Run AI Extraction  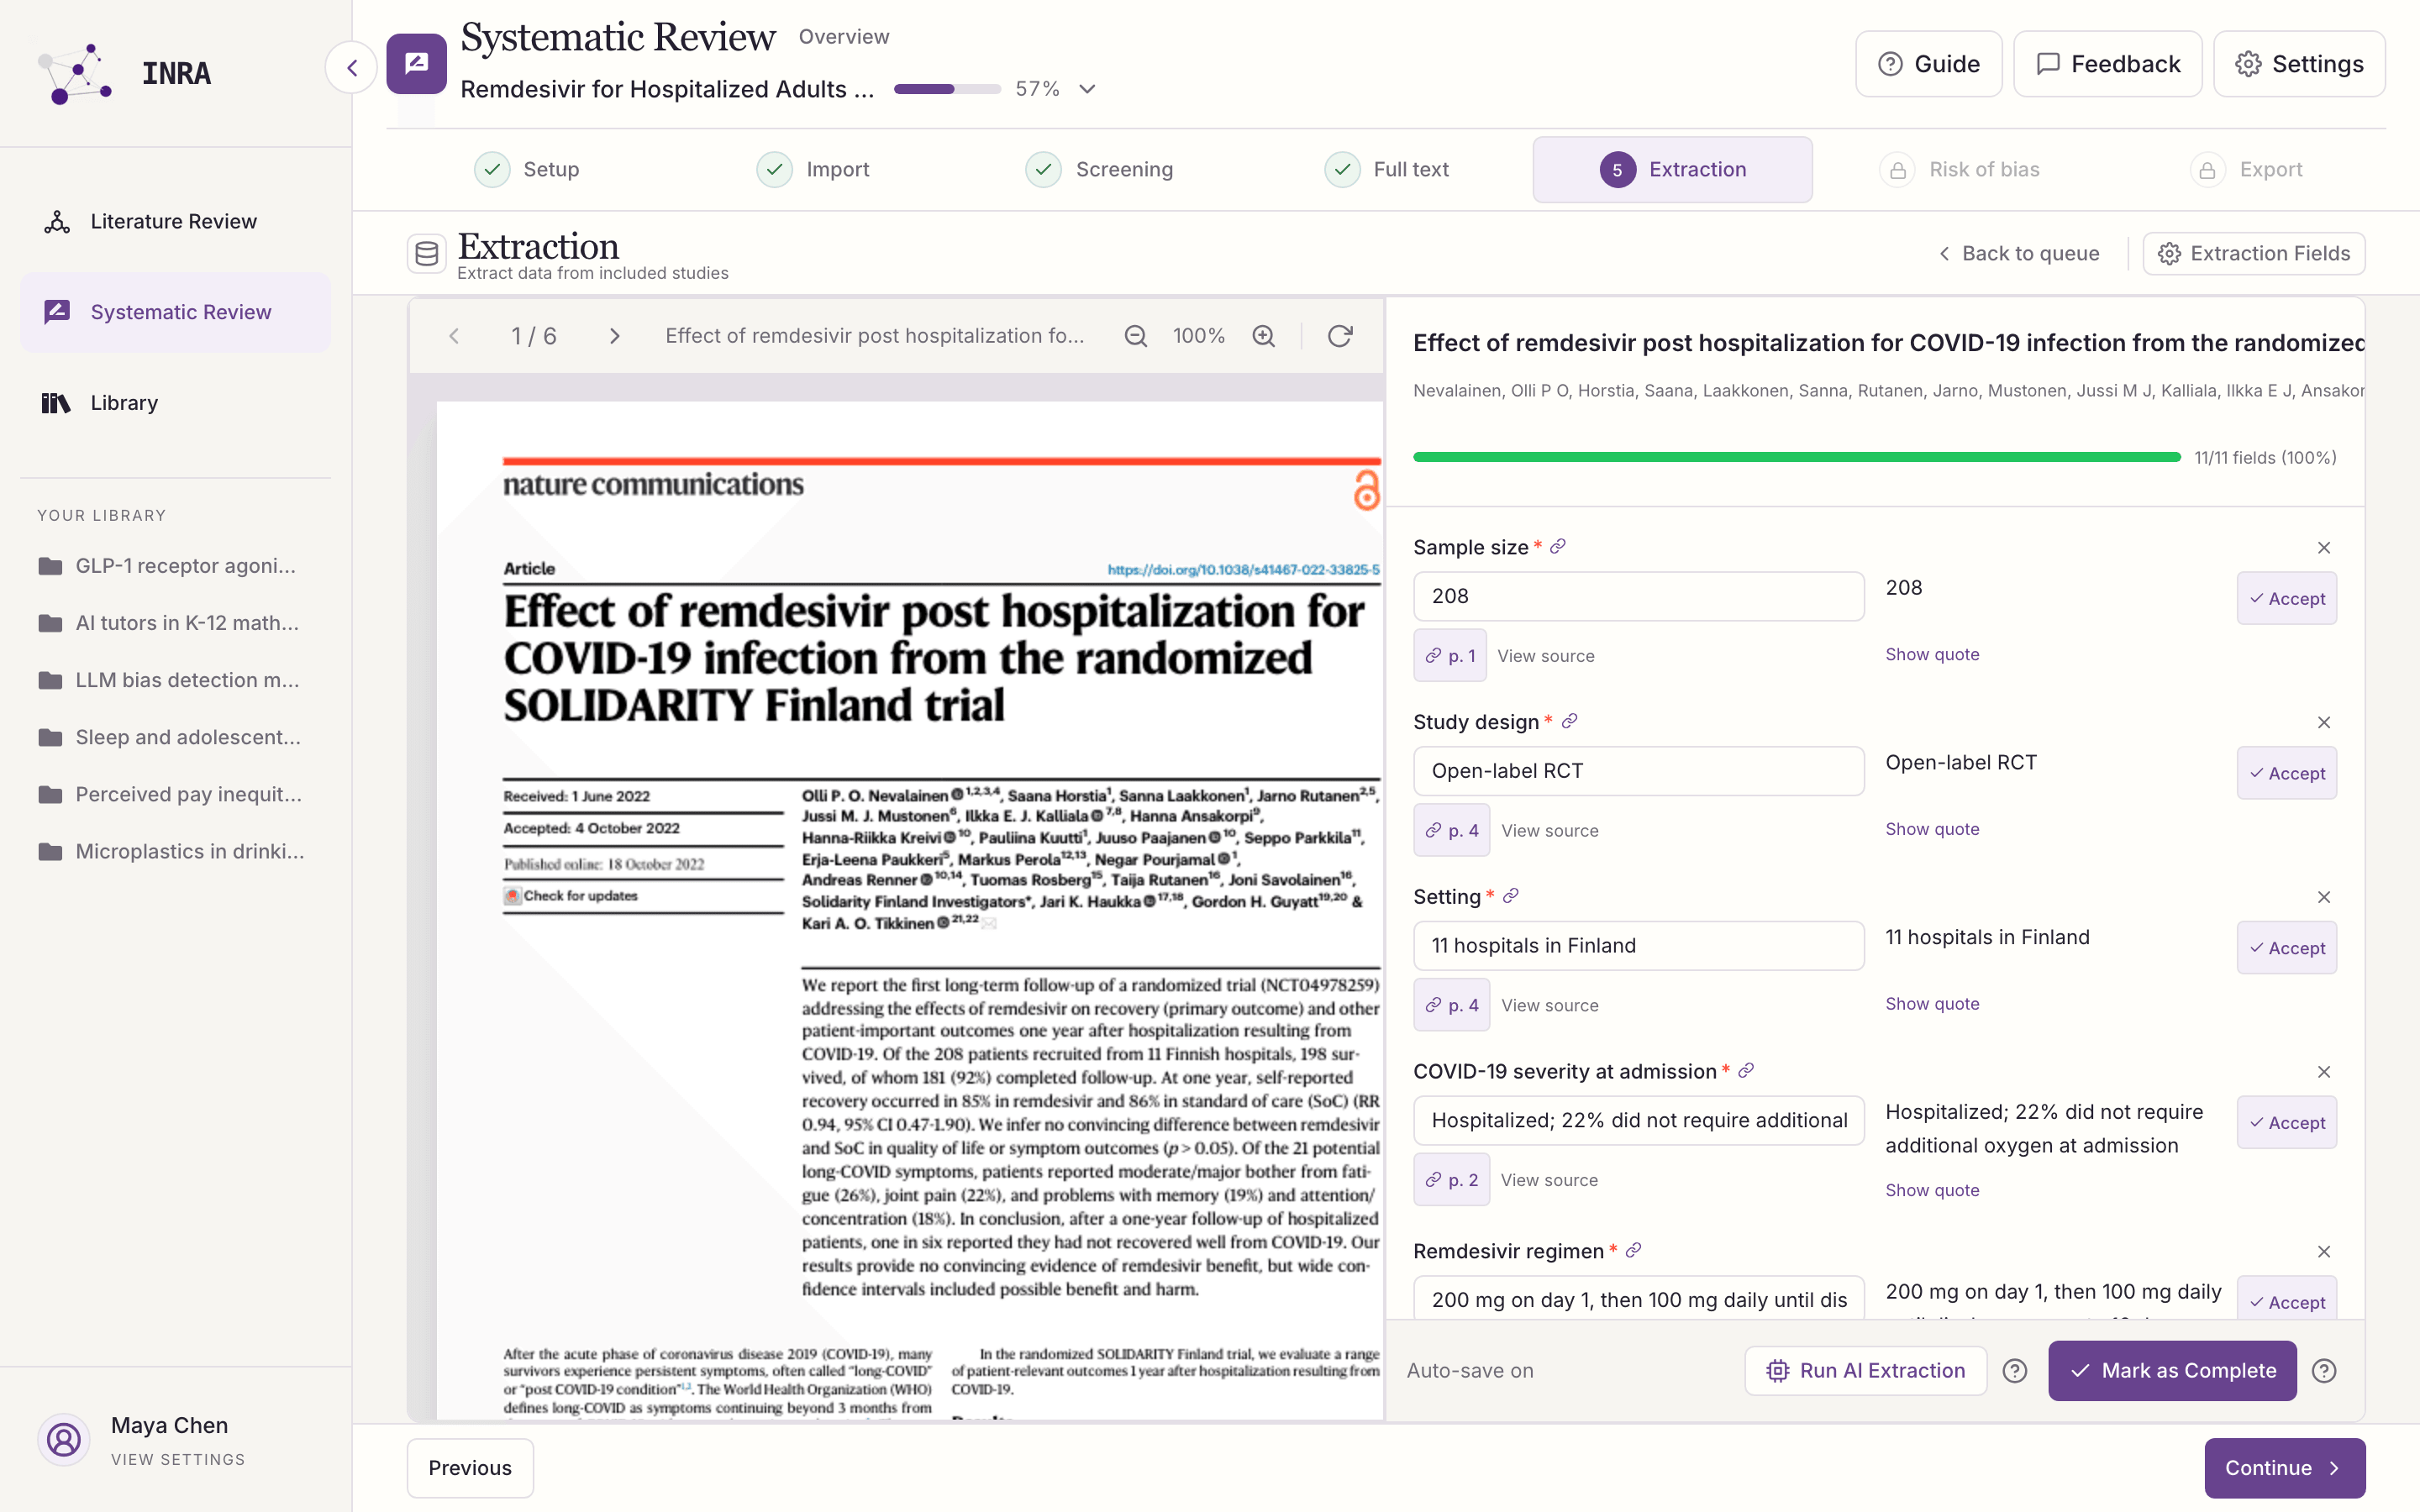tap(1866, 1371)
